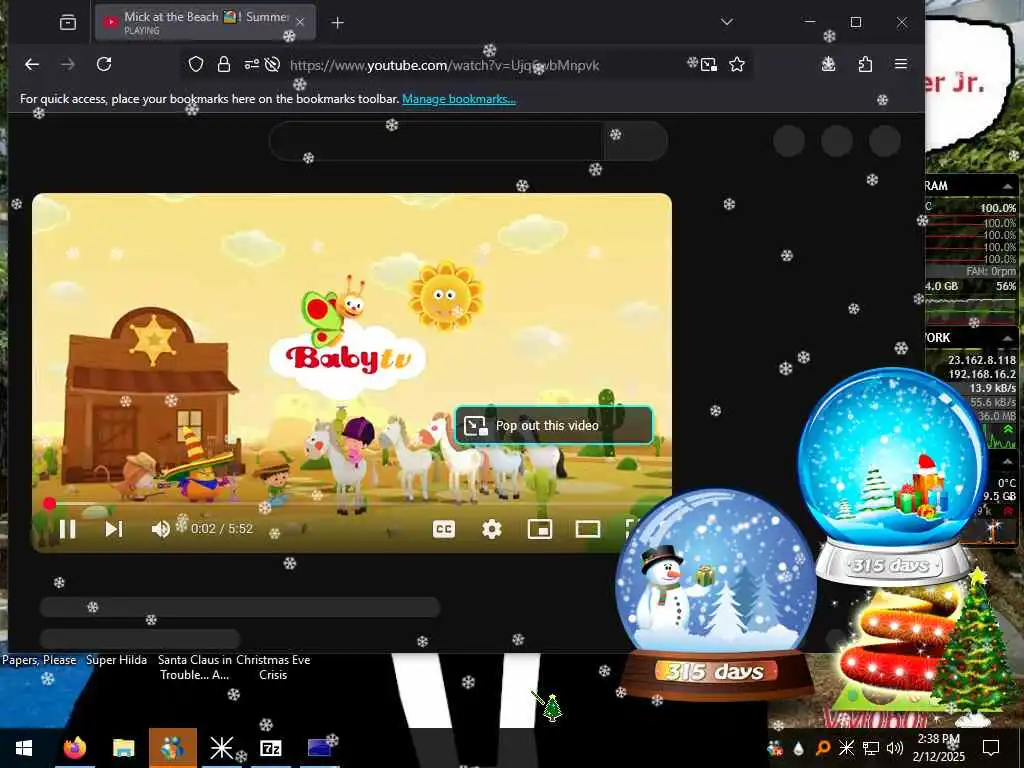Open picture-in-picture from the address bar
The width and height of the screenshot is (1024, 768).
(x=709, y=64)
